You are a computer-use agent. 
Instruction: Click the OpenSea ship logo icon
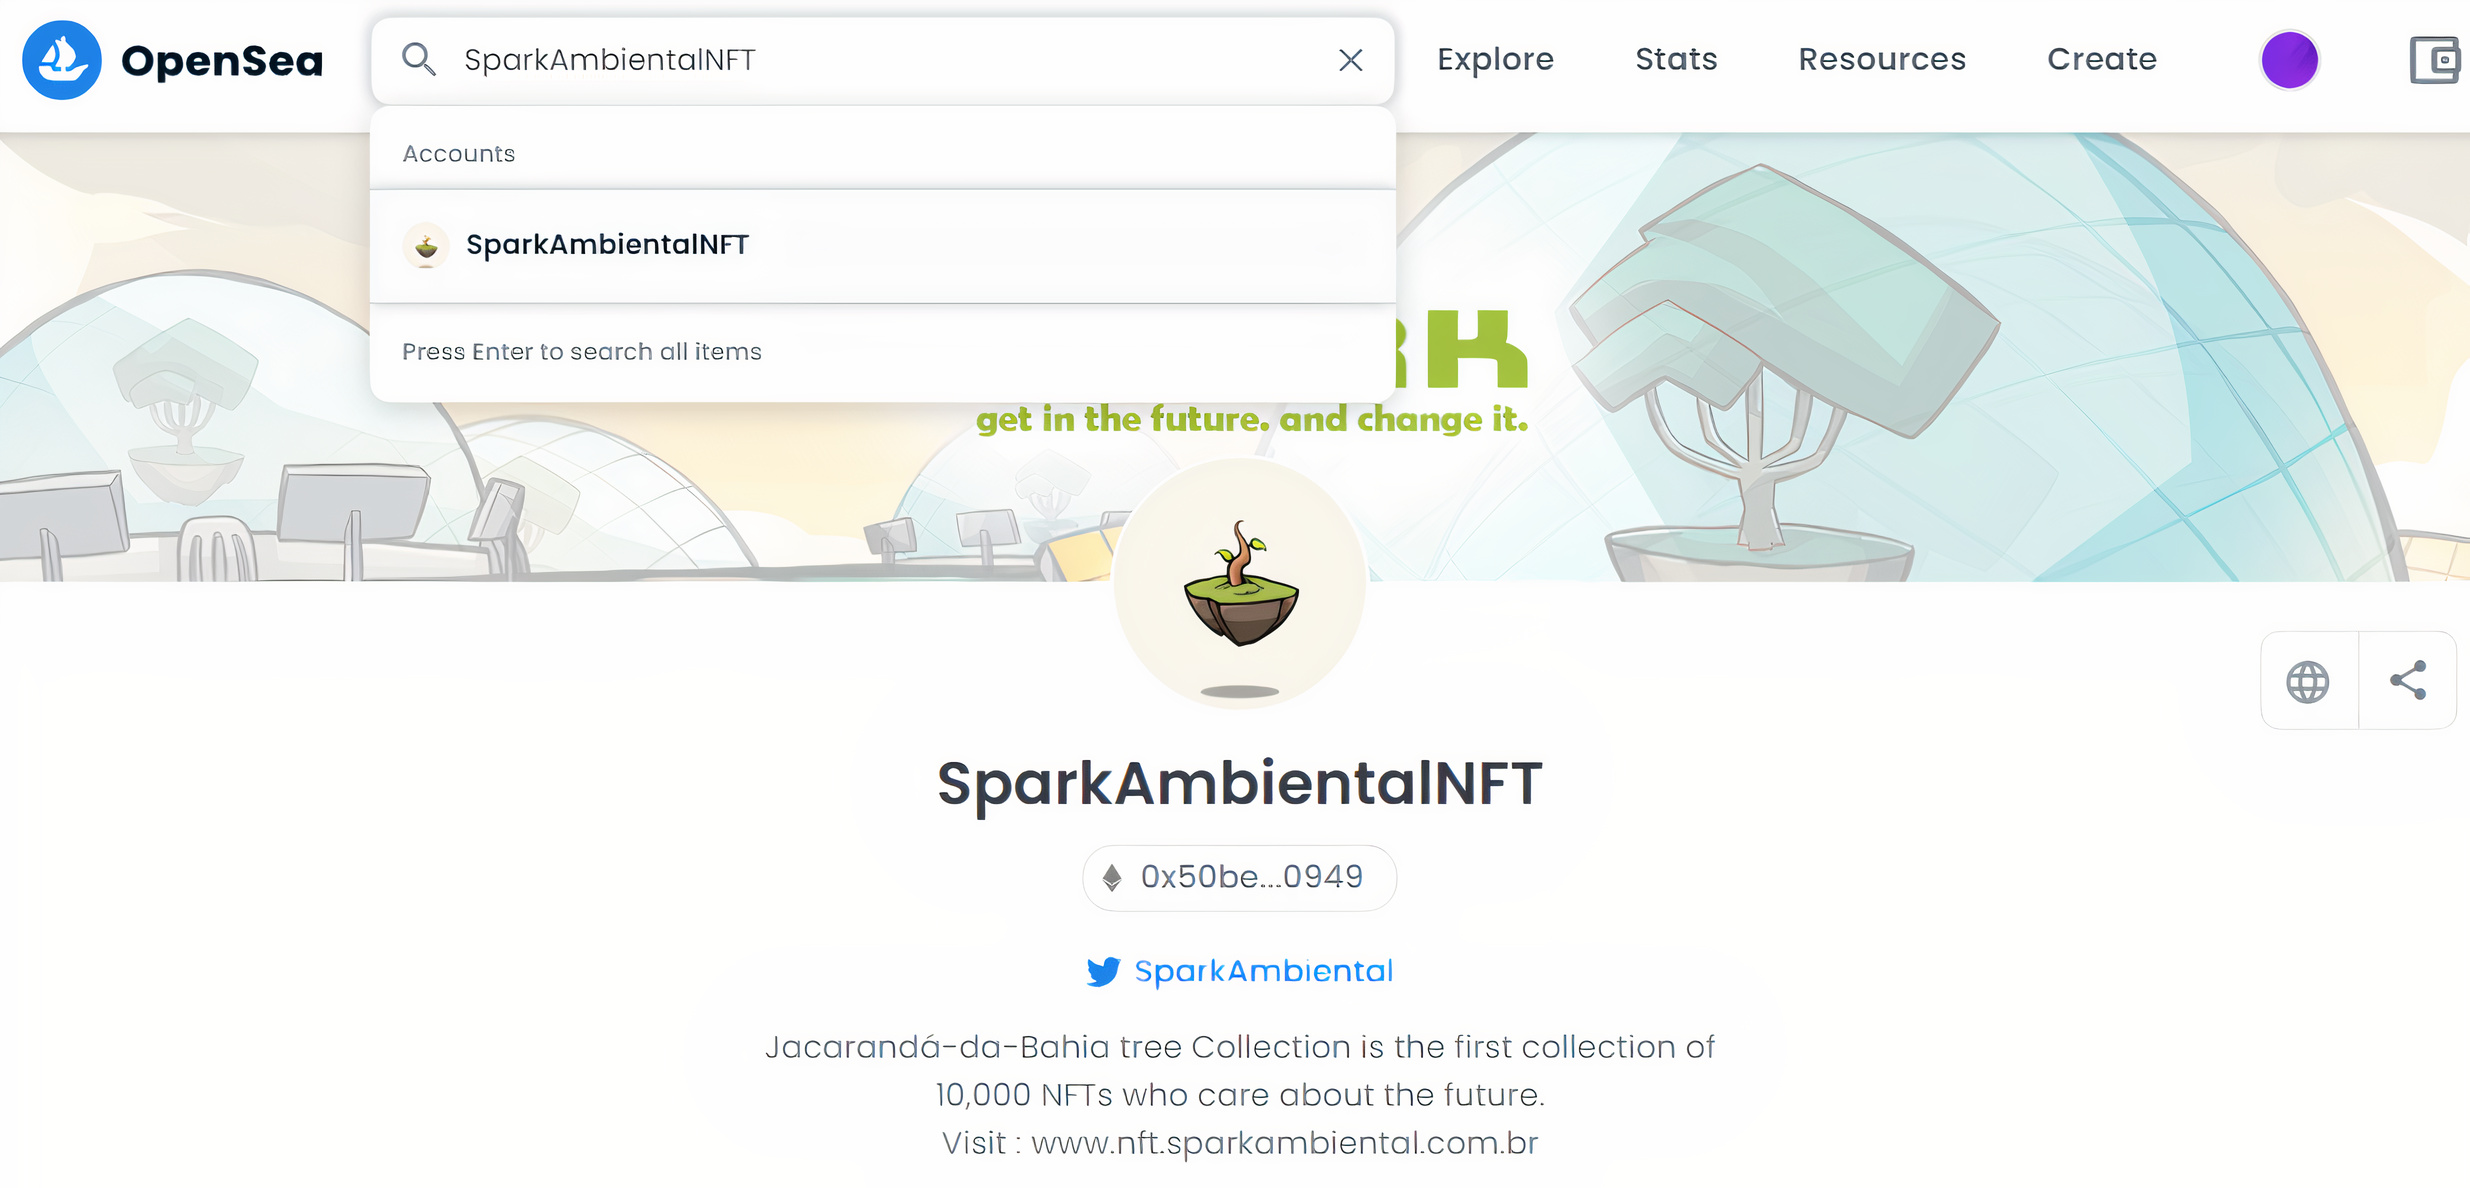point(62,60)
